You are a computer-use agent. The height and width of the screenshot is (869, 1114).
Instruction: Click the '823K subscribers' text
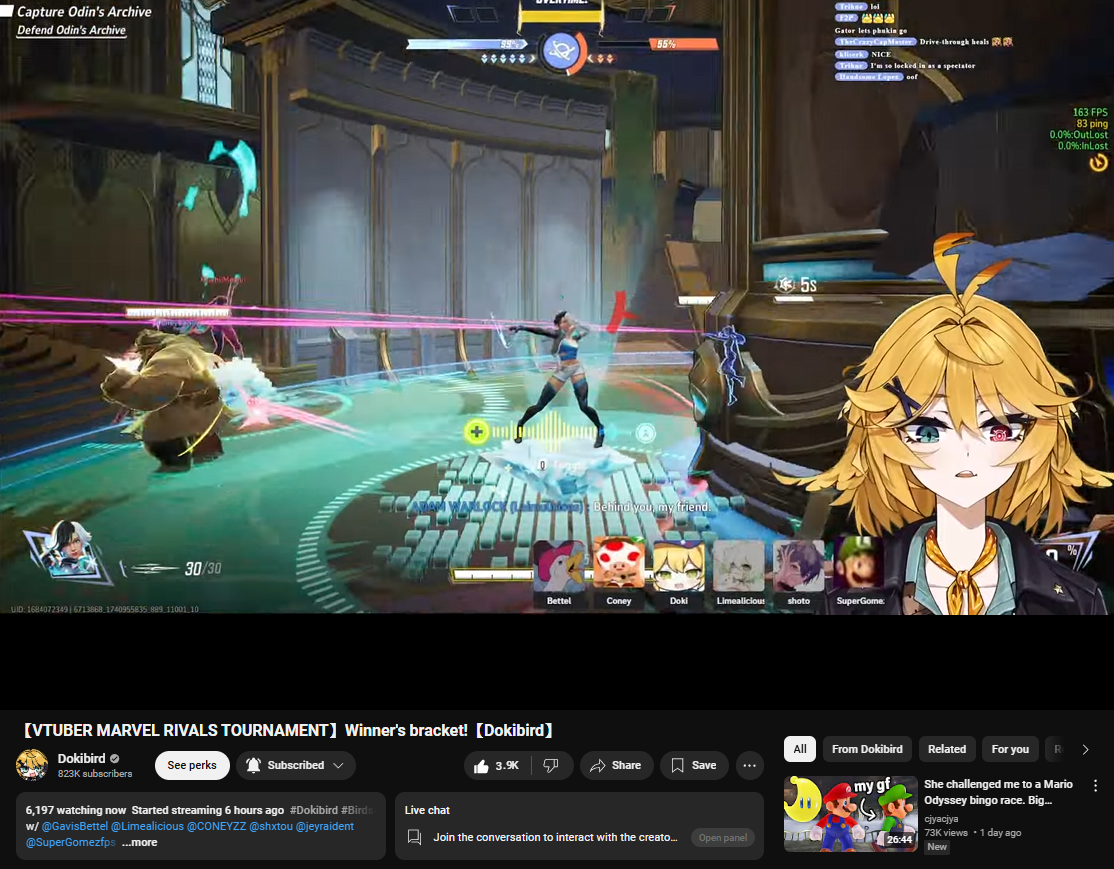pos(95,774)
